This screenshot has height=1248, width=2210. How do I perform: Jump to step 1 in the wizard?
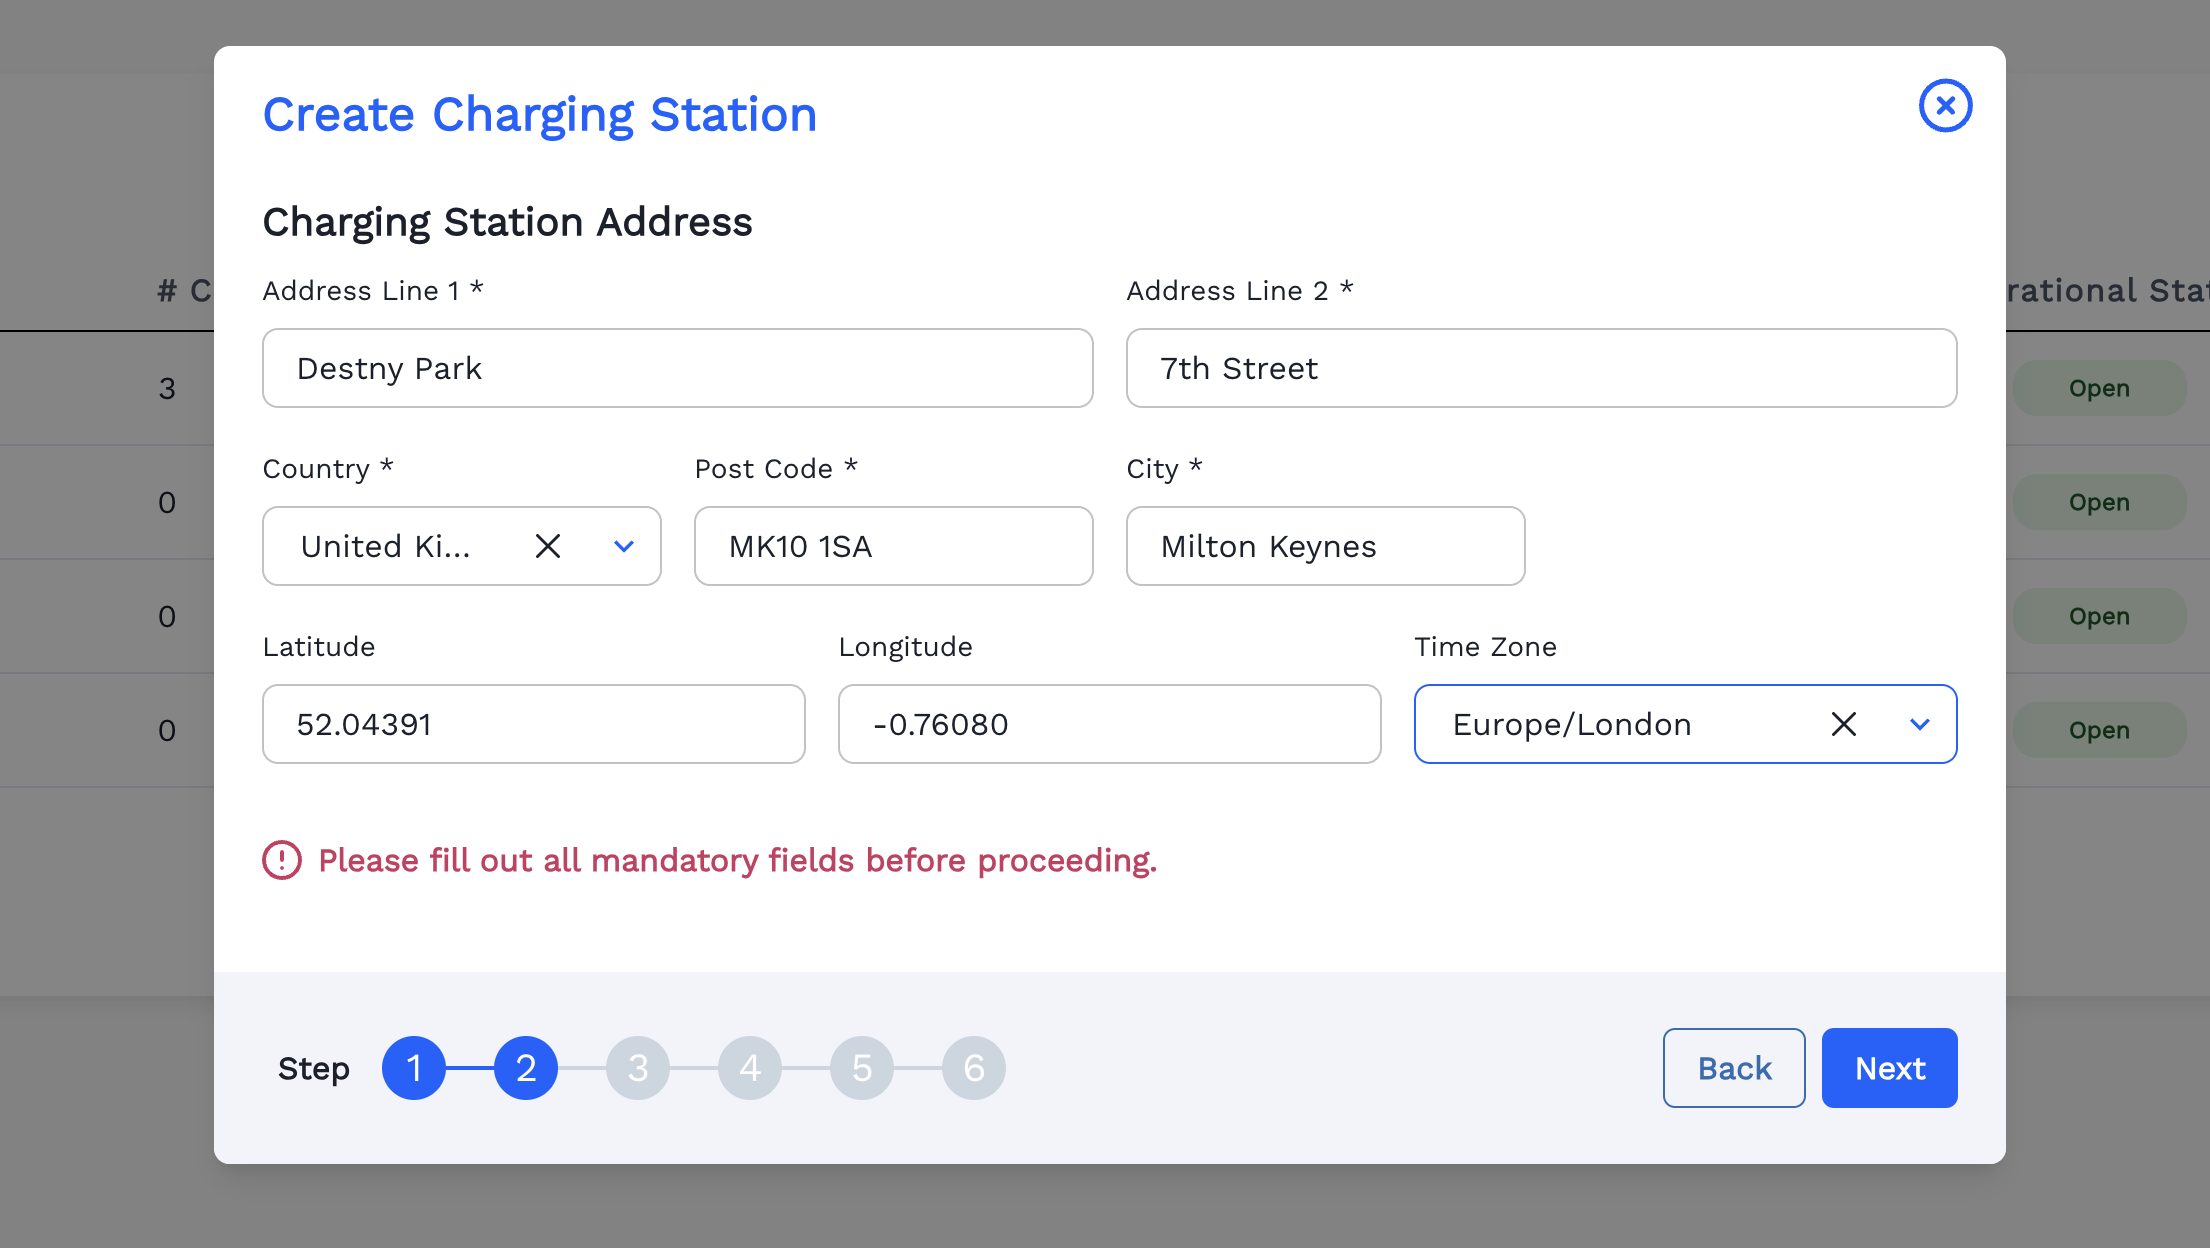[x=414, y=1067]
